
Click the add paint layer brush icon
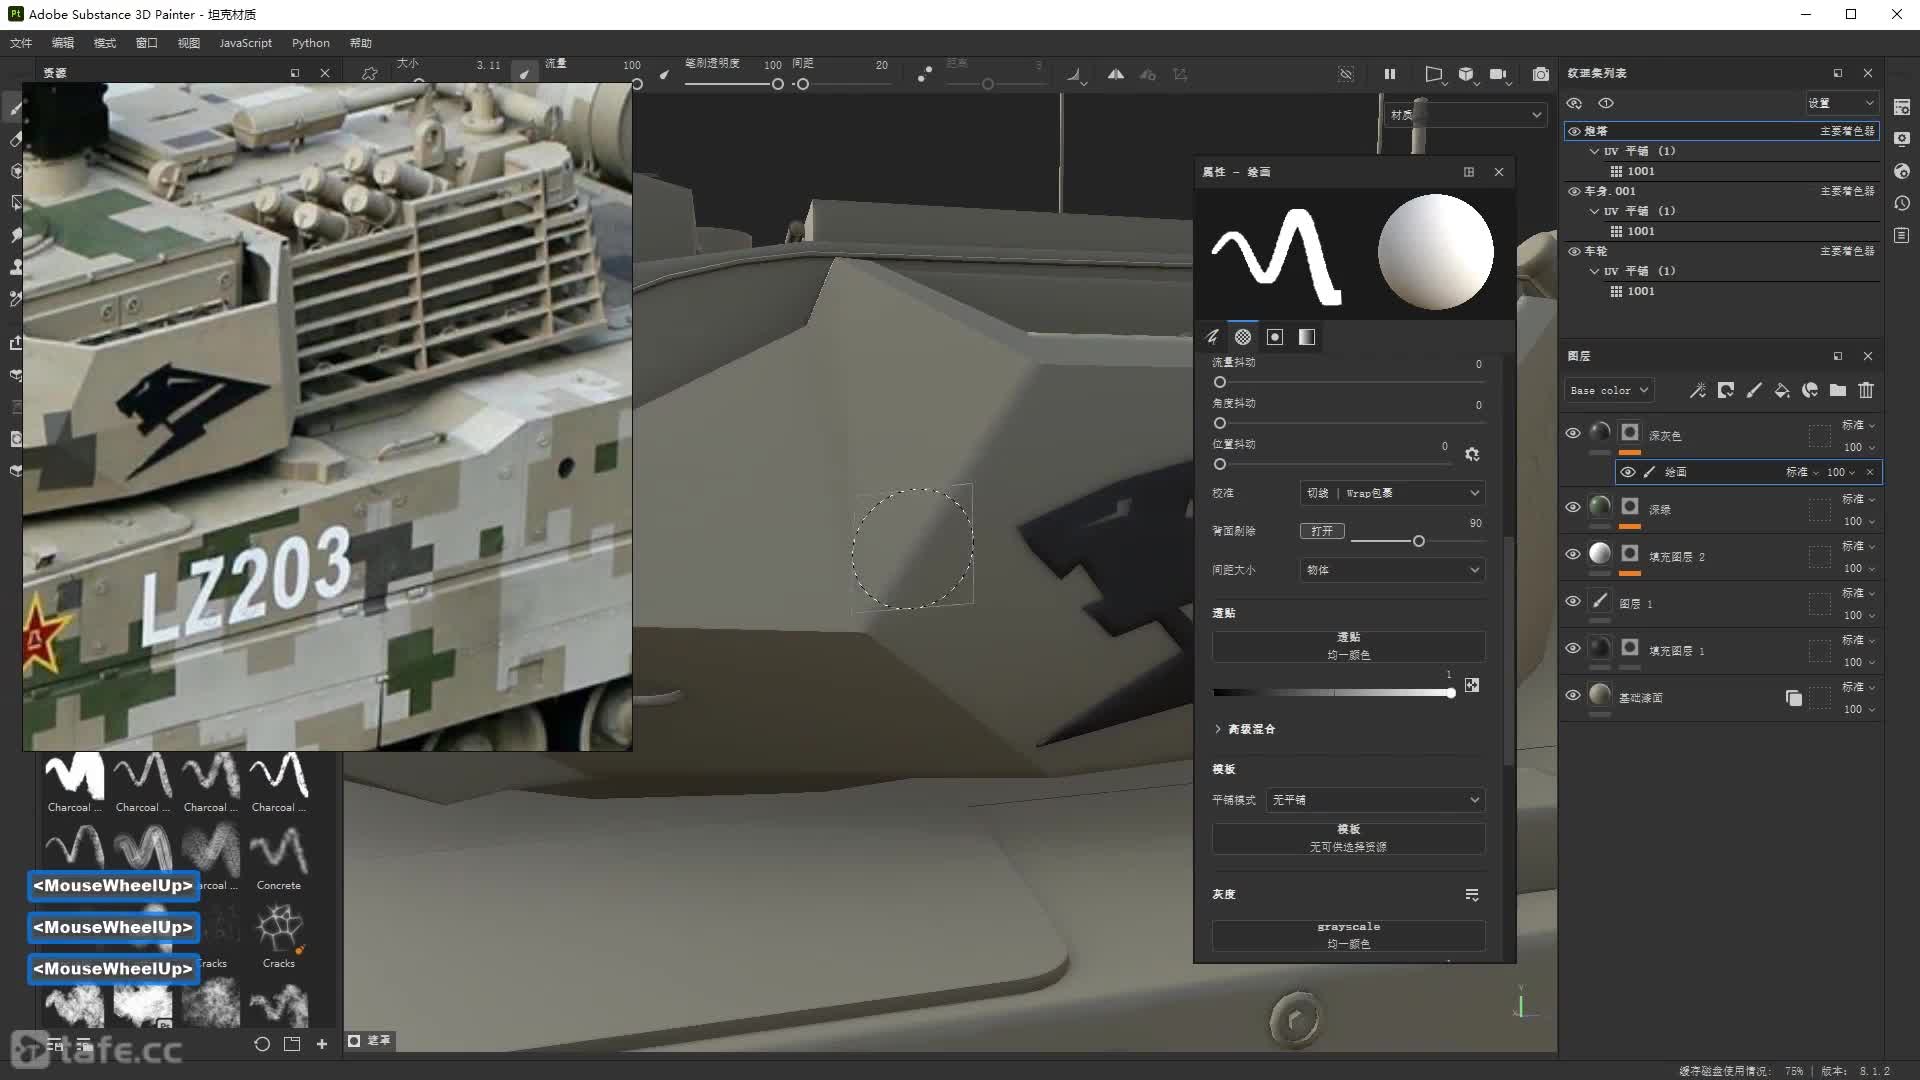point(1754,391)
